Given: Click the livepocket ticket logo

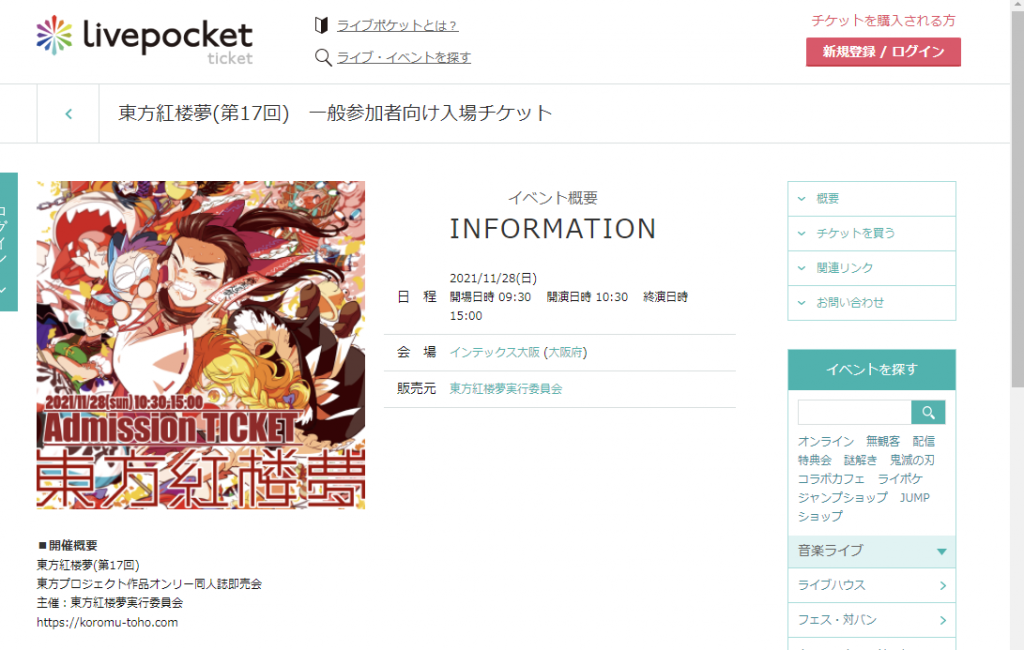Looking at the screenshot, I should point(144,41).
